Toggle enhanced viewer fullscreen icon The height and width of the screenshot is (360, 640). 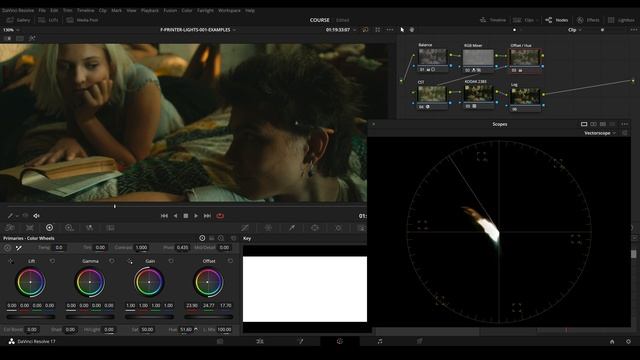point(378,30)
